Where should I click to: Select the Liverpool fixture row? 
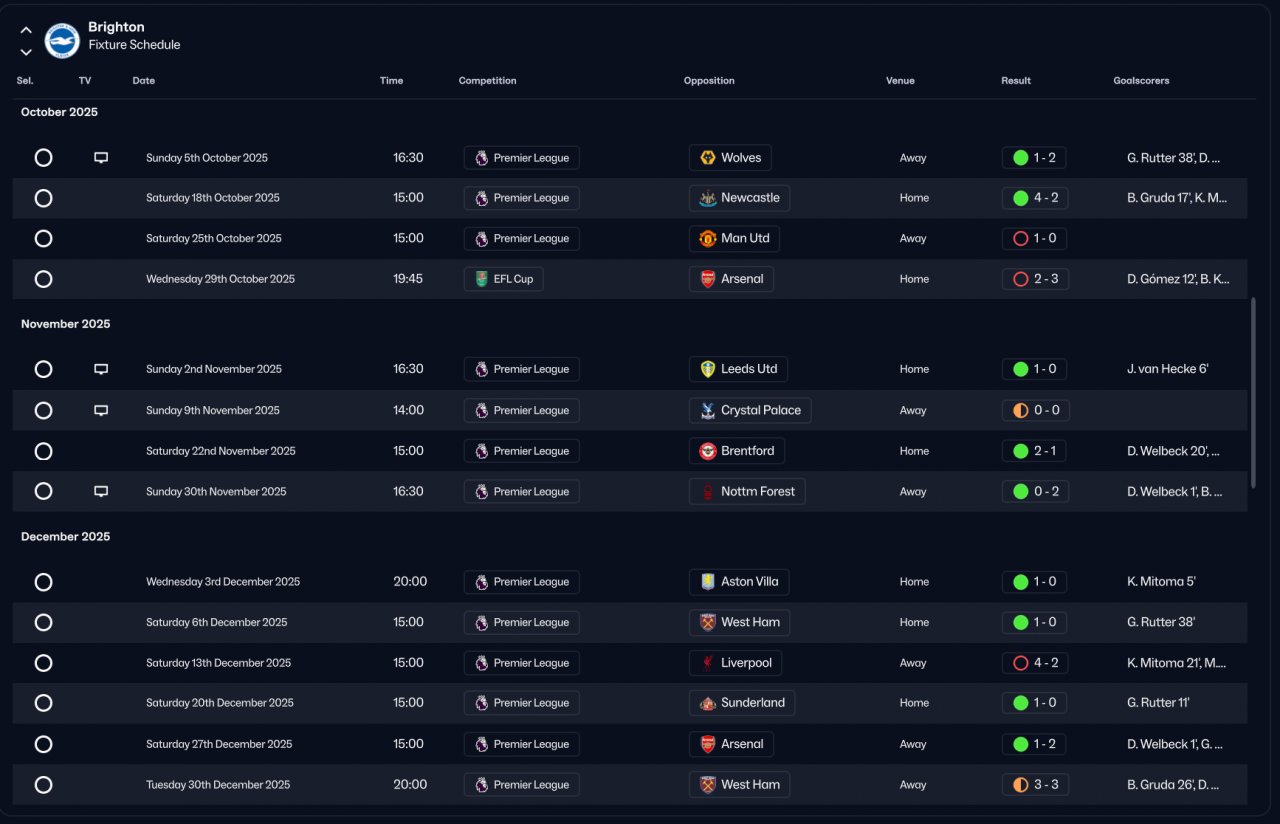(43, 663)
